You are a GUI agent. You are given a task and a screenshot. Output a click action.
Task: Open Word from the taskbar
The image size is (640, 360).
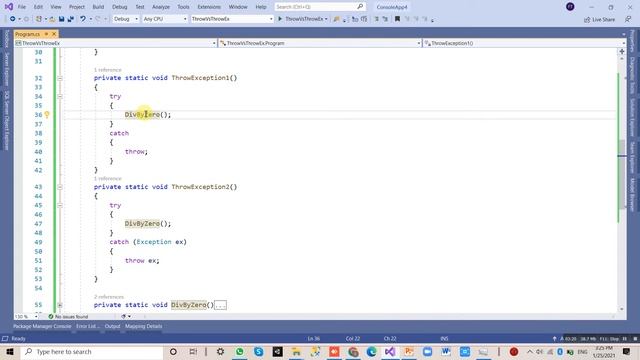[446, 351]
